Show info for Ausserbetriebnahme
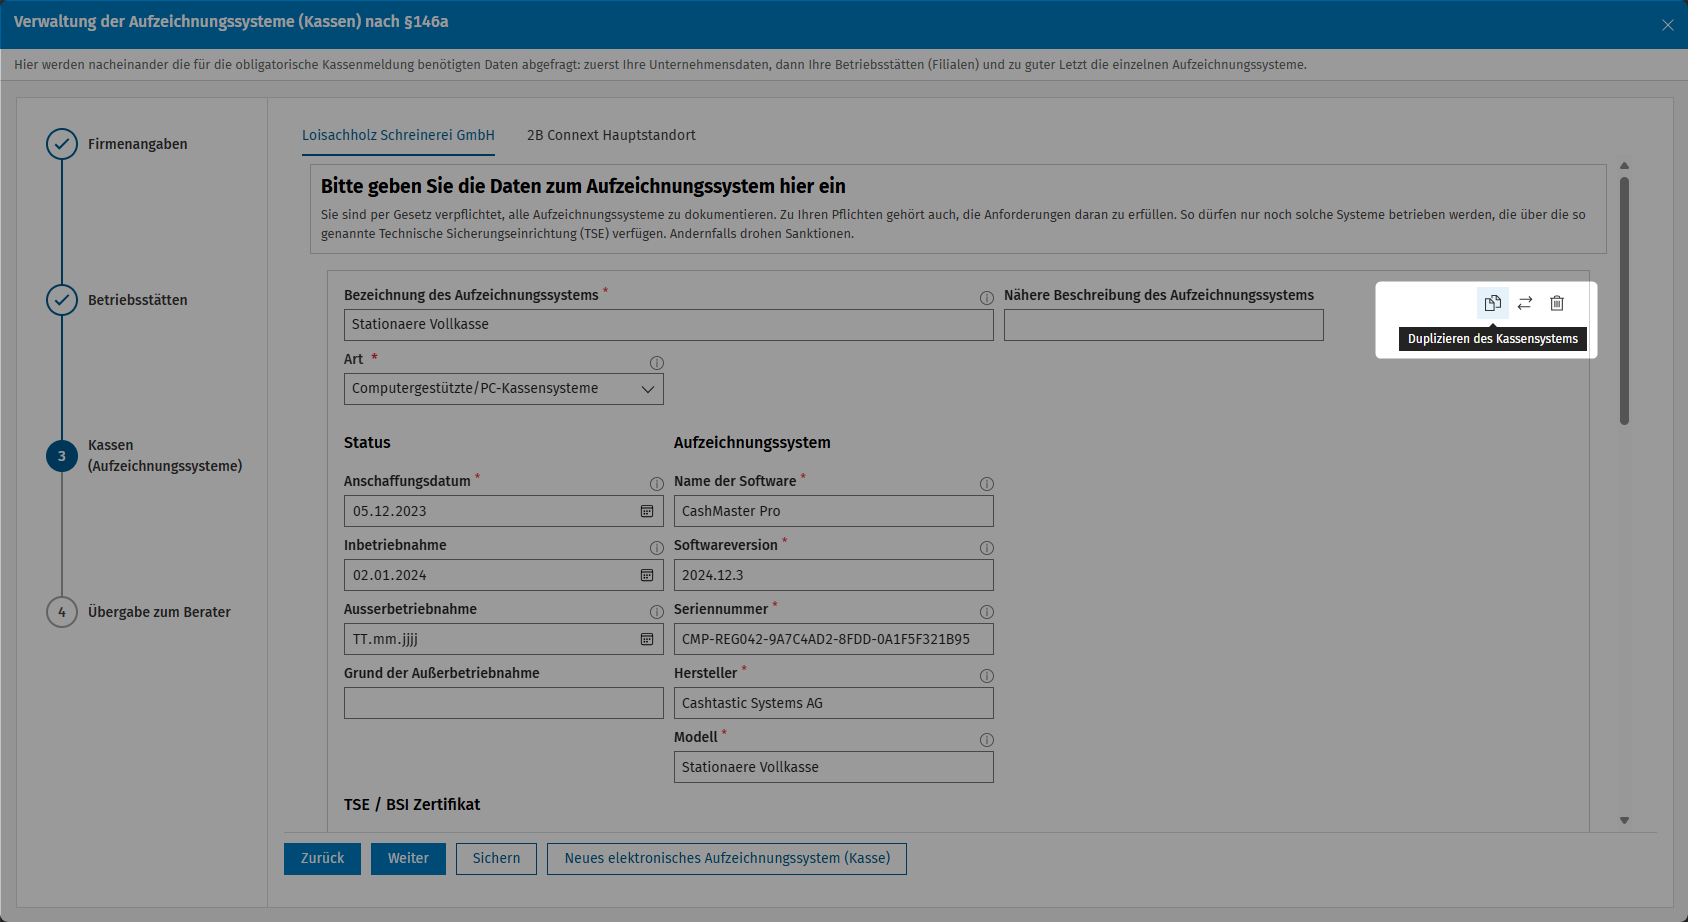Screen dimensions: 1688x922 click(x=656, y=612)
